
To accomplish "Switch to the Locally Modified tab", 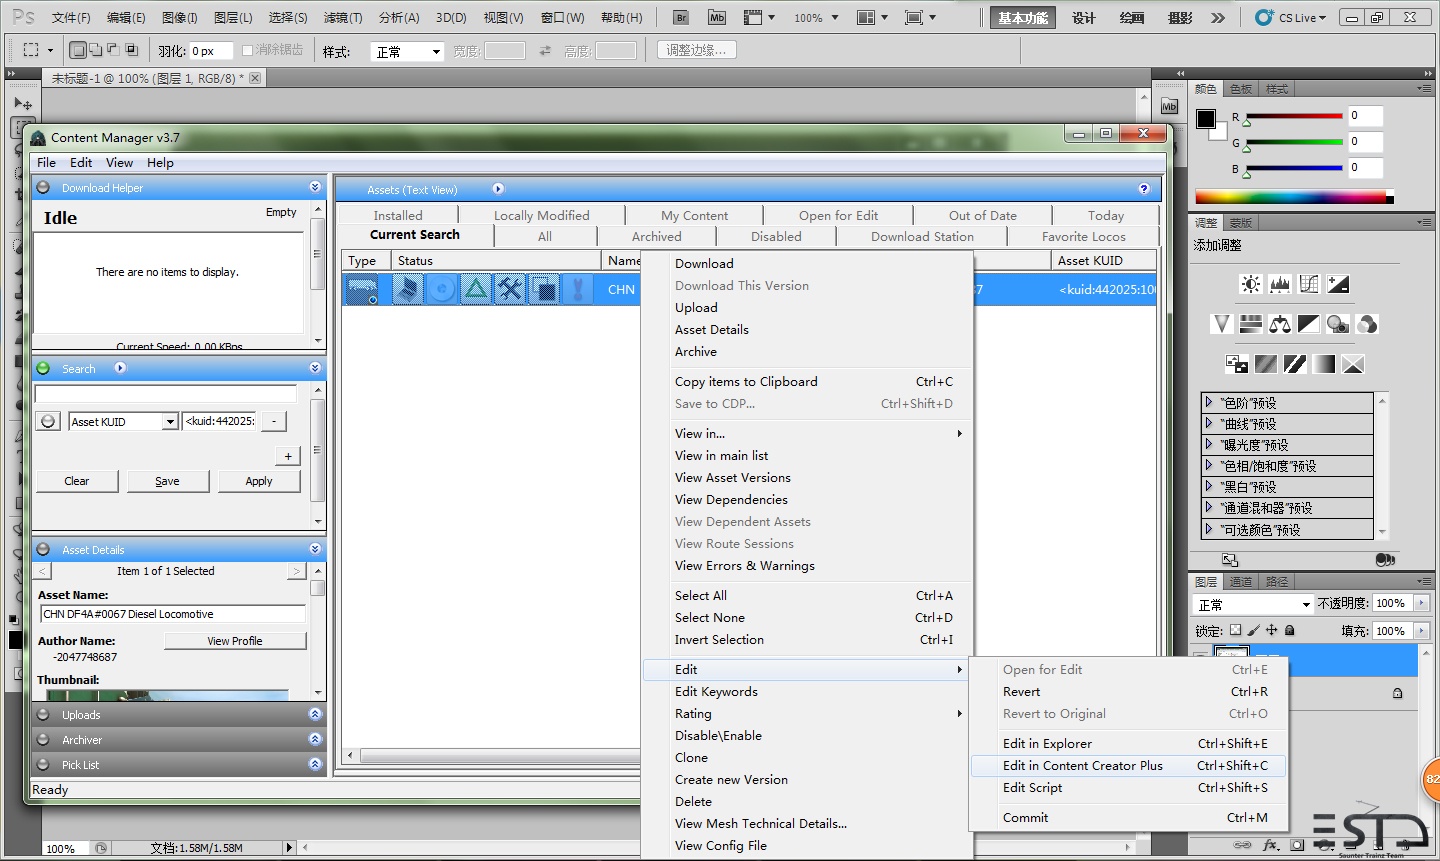I will point(541,215).
